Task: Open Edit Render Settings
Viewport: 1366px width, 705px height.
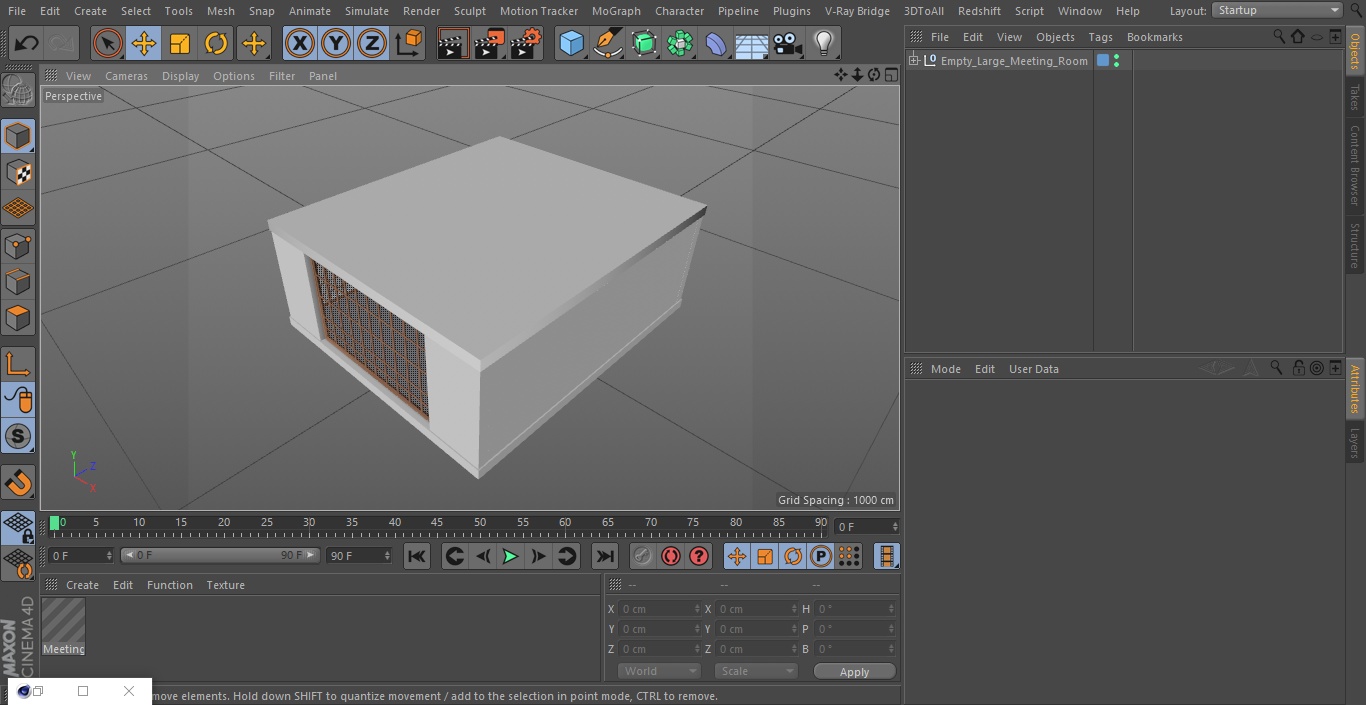Action: [526, 44]
